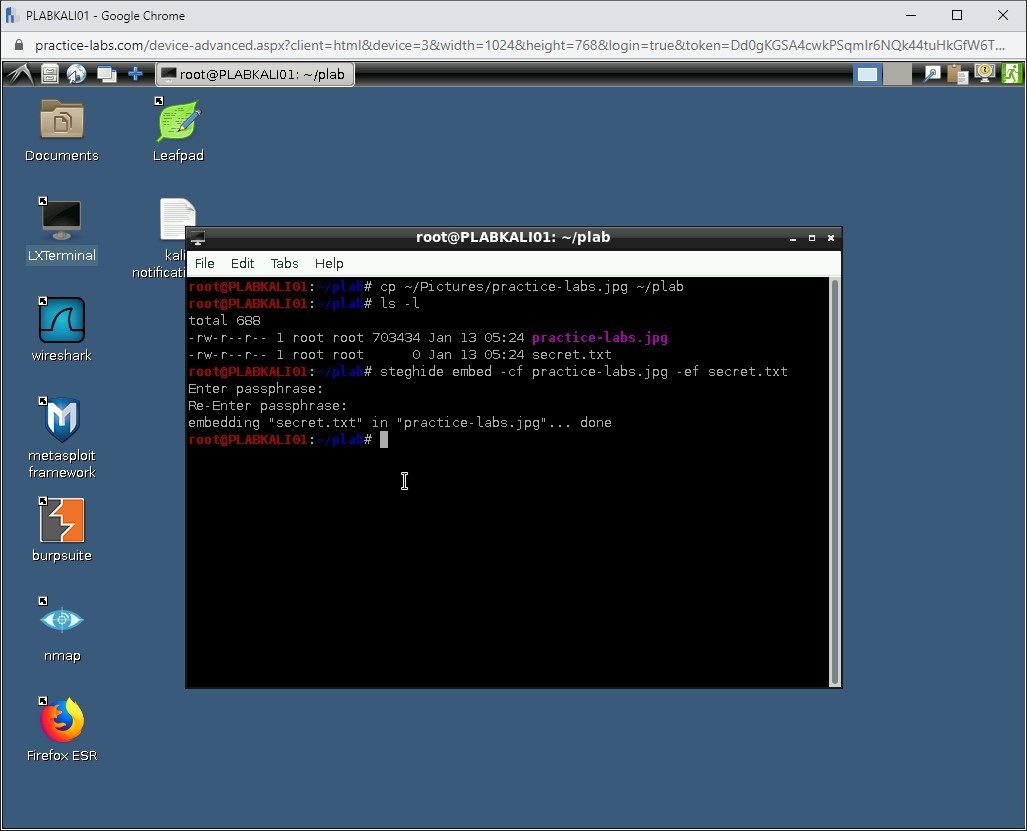Open the terminal Edit menu
This screenshot has width=1027, height=831.
point(242,263)
